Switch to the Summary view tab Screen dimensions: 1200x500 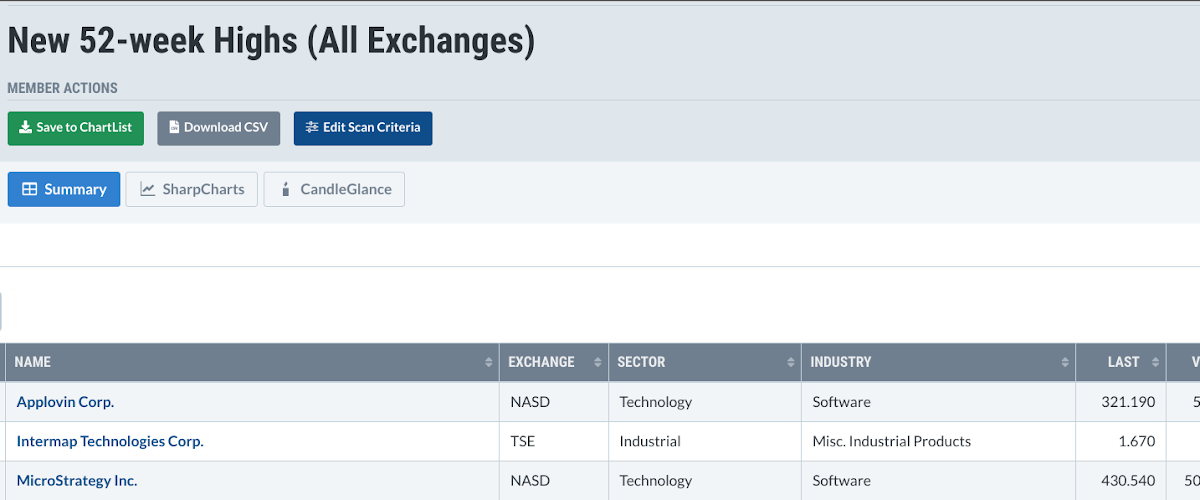click(x=64, y=189)
